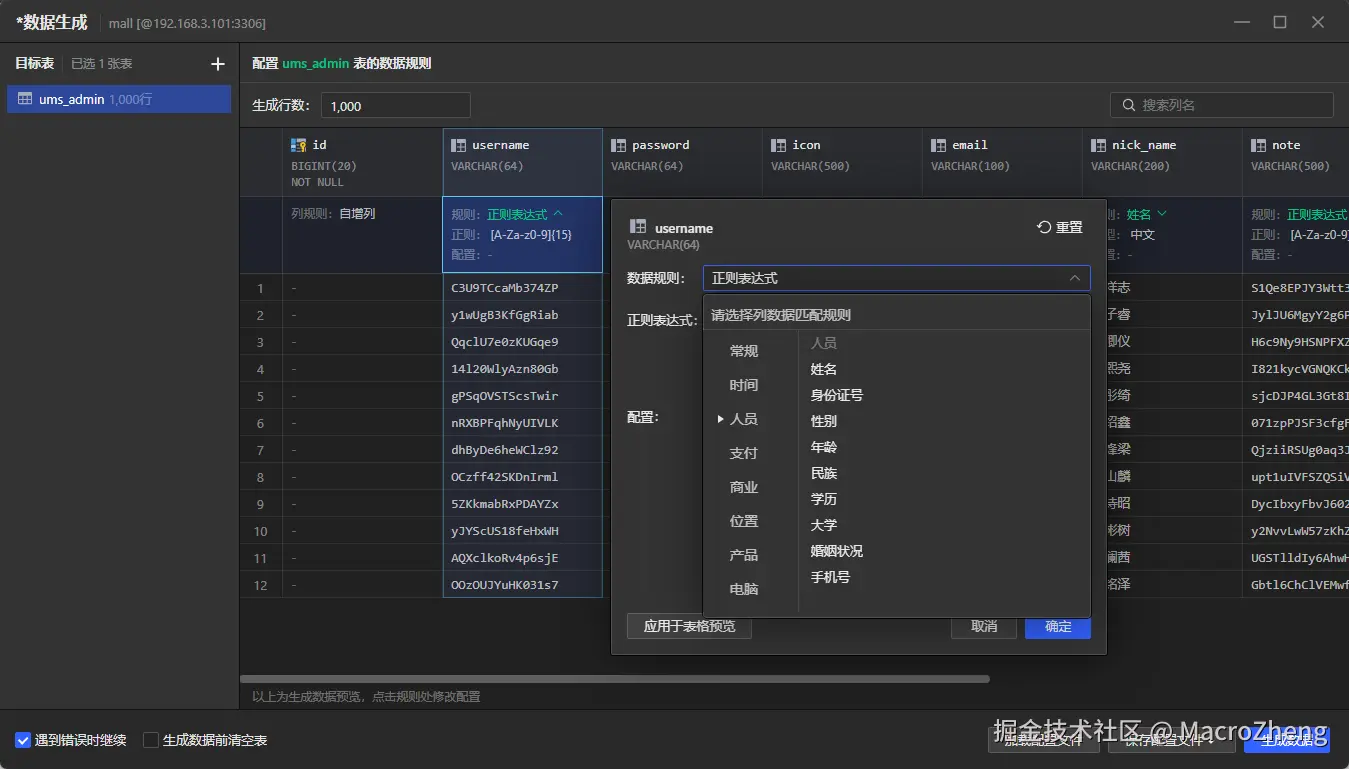The height and width of the screenshot is (769, 1349).
Task: Choose 民族 rule option
Action: 824,473
